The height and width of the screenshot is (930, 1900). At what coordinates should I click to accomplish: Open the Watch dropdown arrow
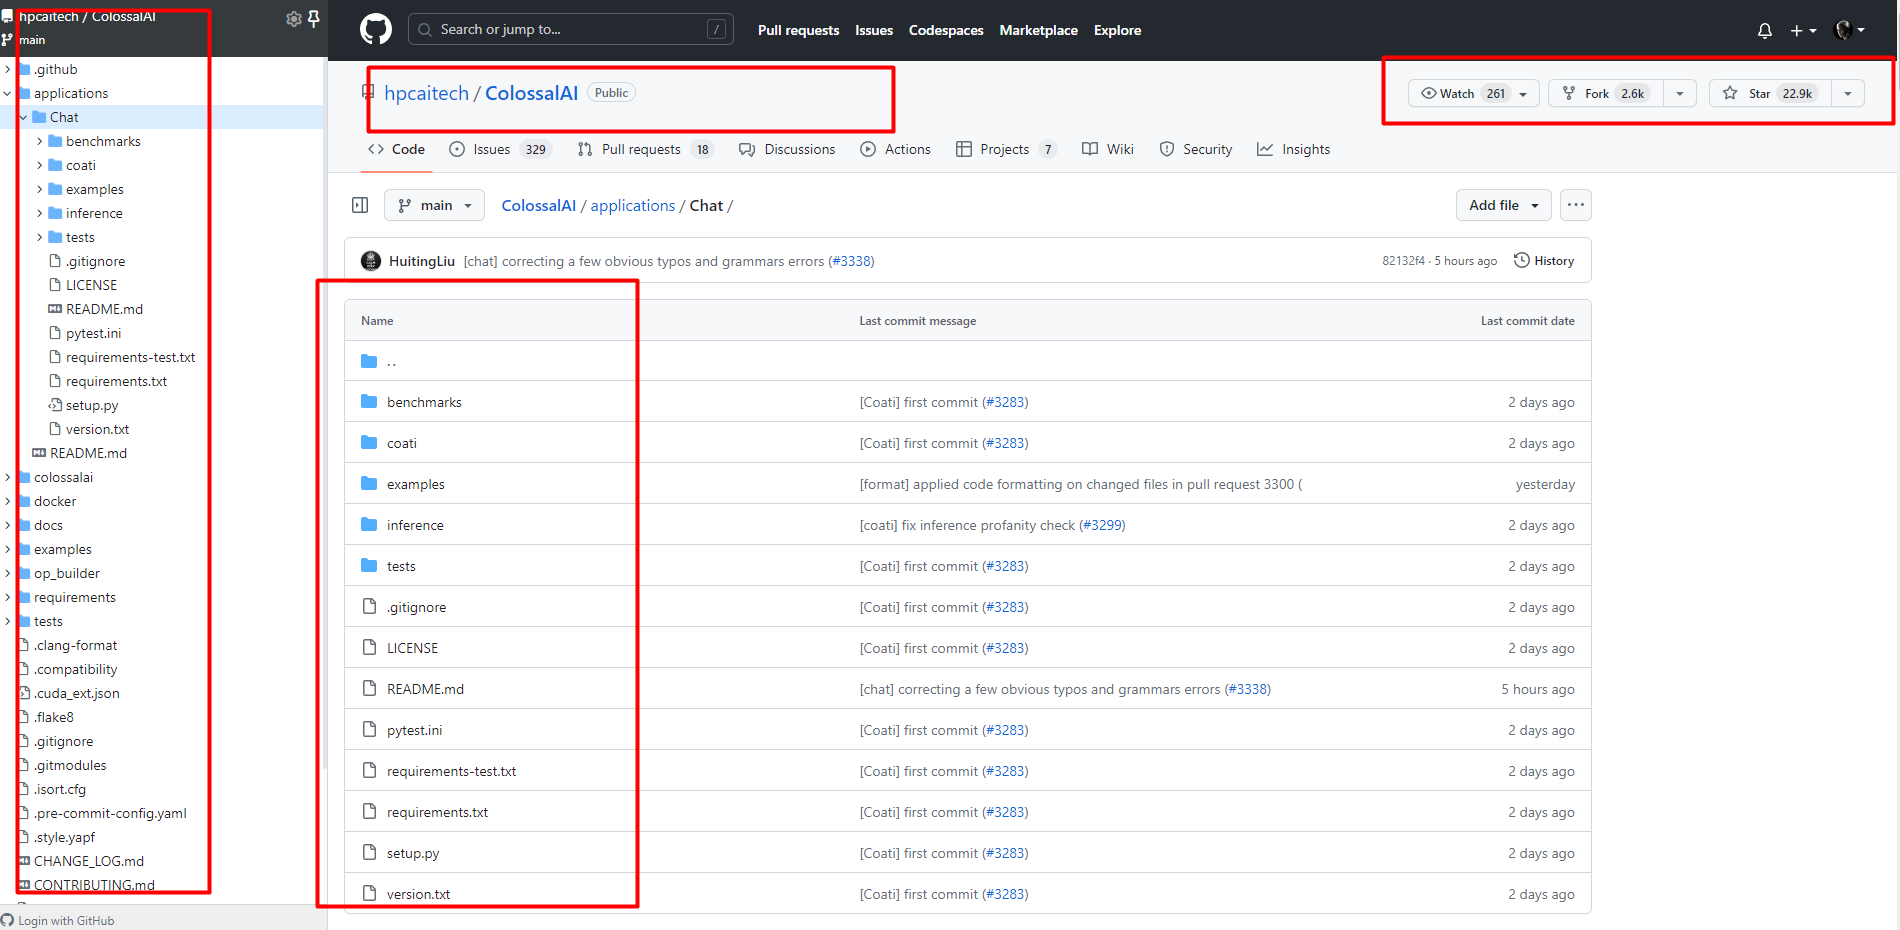1523,94
